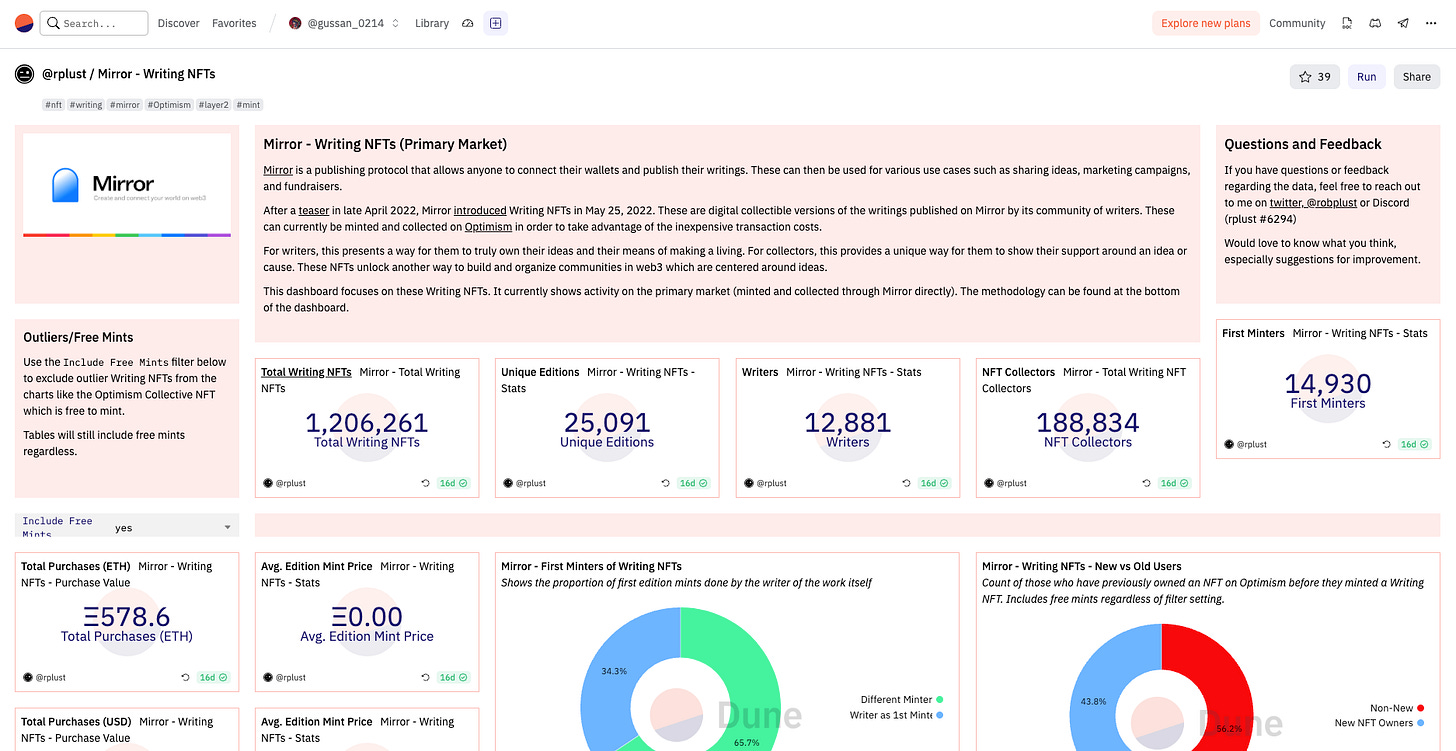Image resolution: width=1456 pixels, height=751 pixels.
Task: Open the introduced link
Action: (481, 211)
